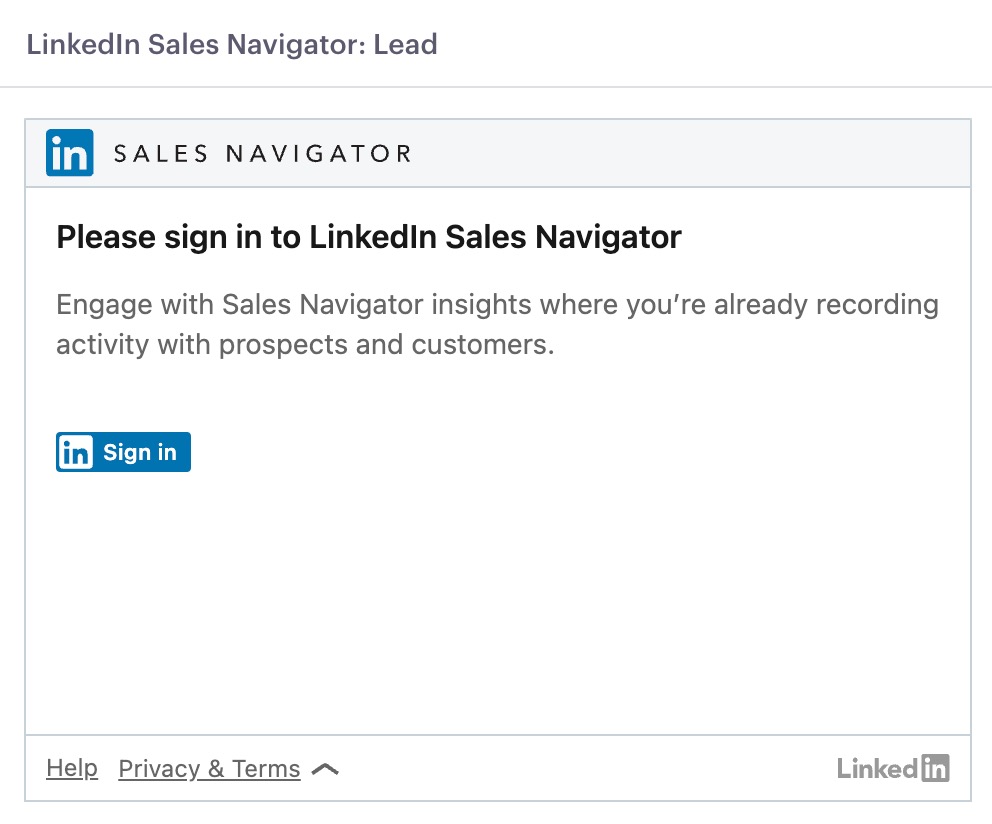Click the activity with prospects and customers line
This screenshot has height=824, width=992.
(305, 345)
